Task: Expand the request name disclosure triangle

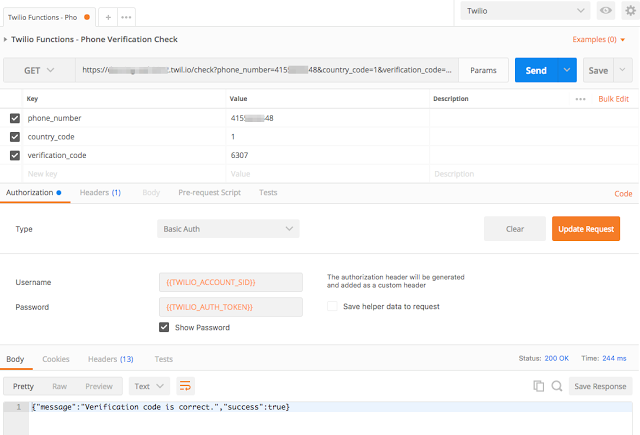Action: pos(5,40)
